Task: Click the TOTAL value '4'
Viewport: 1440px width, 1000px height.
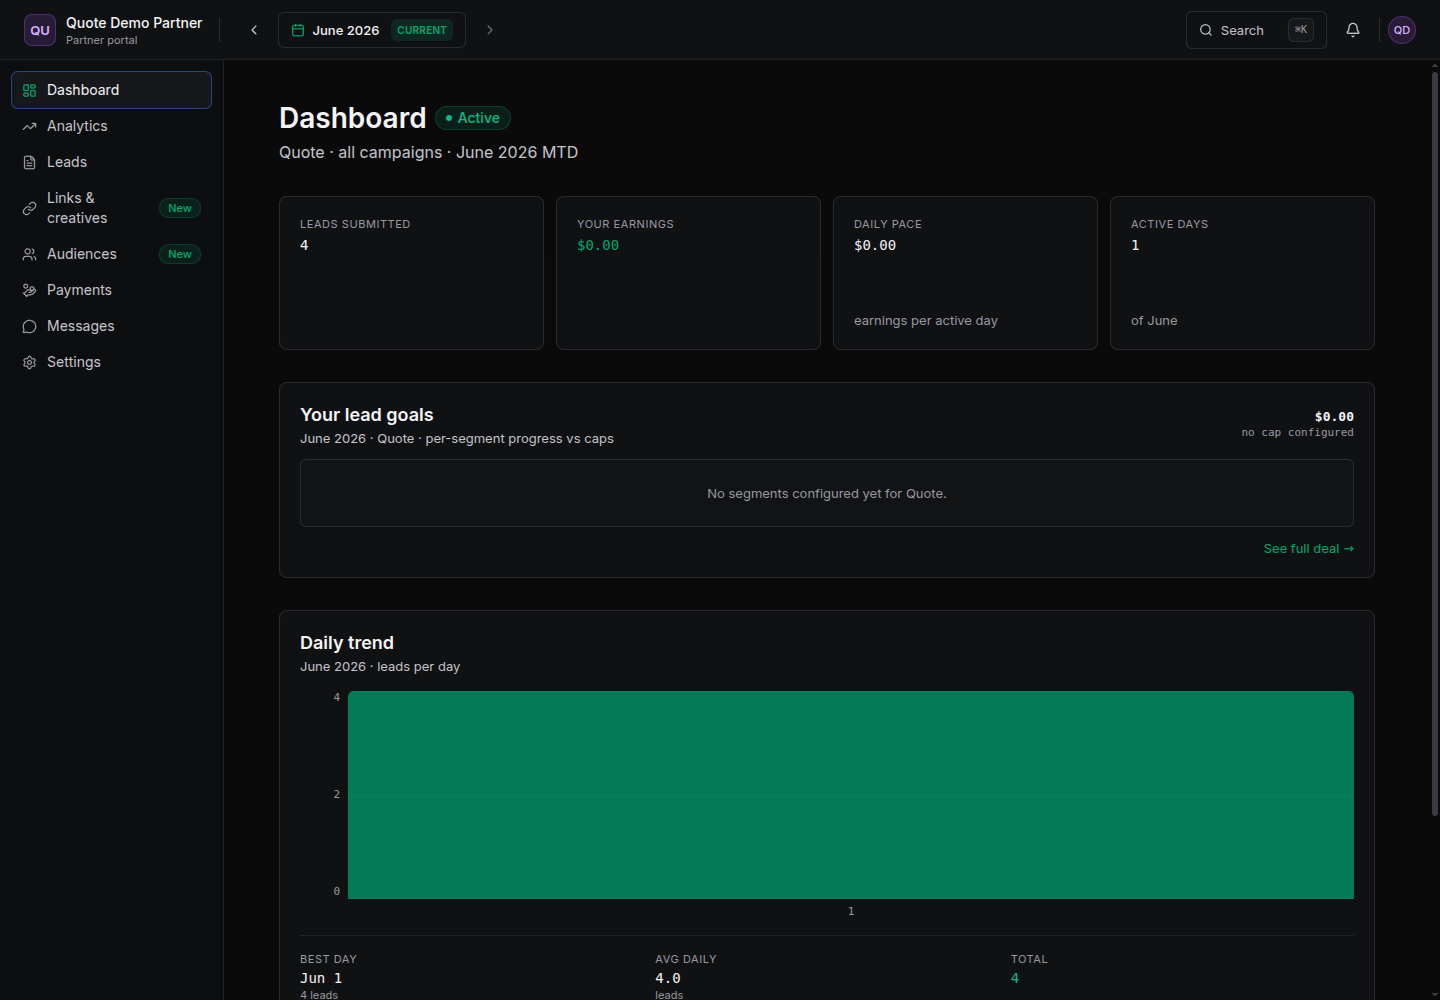Action: tap(1015, 979)
